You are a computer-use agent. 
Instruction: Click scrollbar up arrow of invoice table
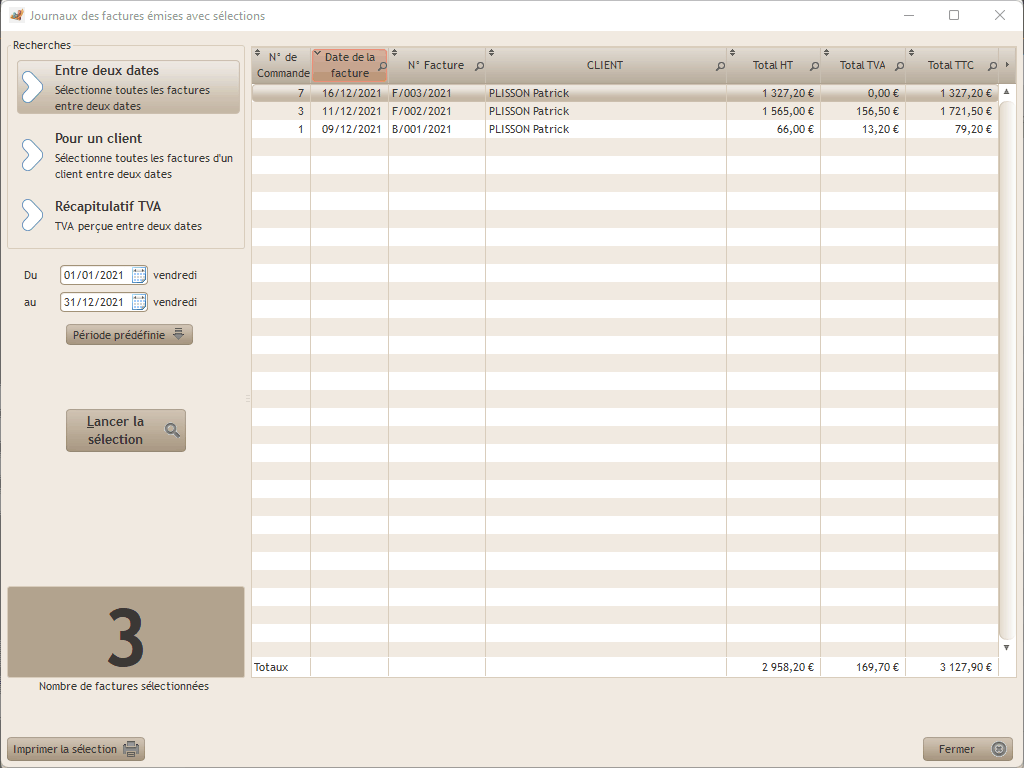click(1006, 91)
